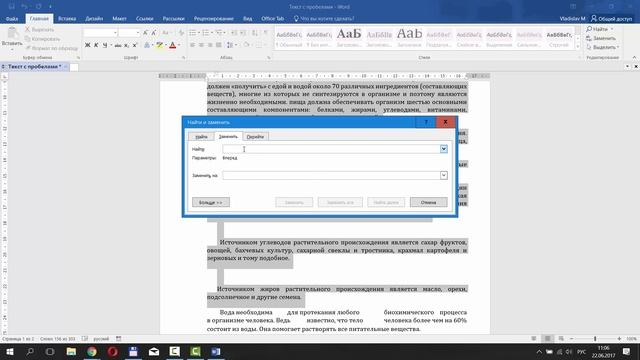
Task: Open the Вид ribbon tab
Action: [247, 19]
